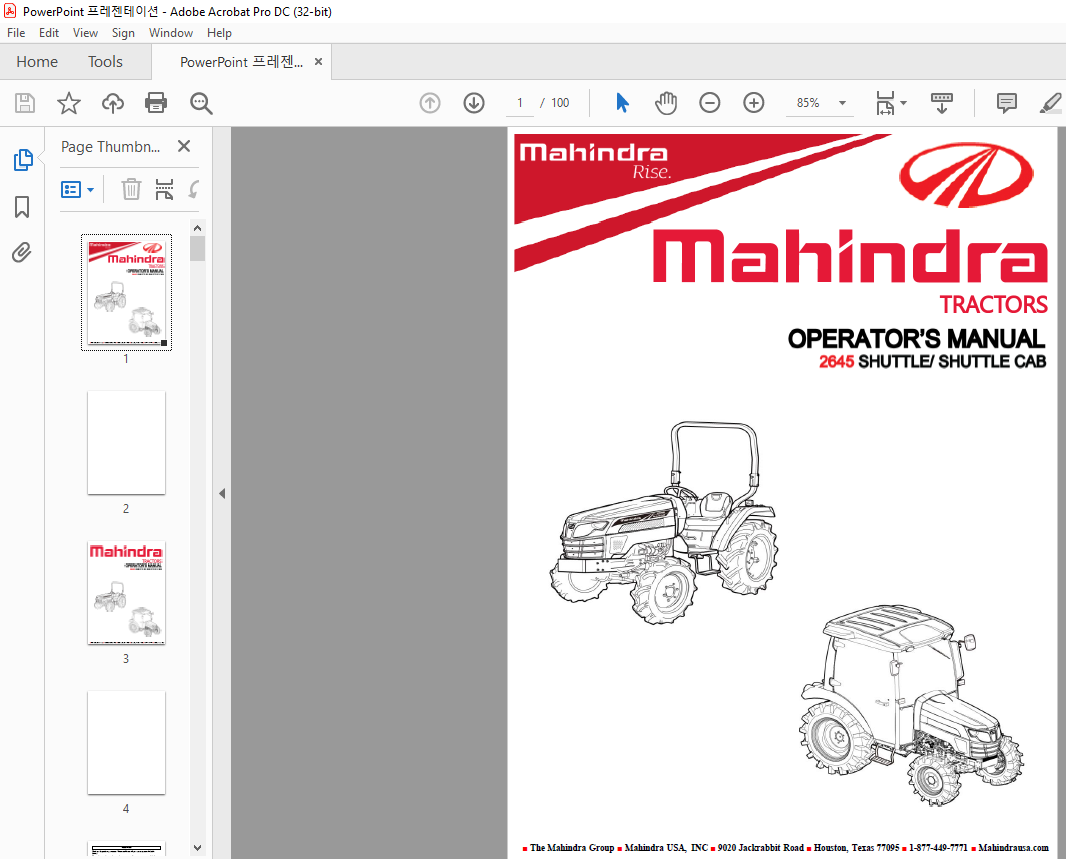Open the Sign menu
This screenshot has height=859, width=1066.
[123, 33]
